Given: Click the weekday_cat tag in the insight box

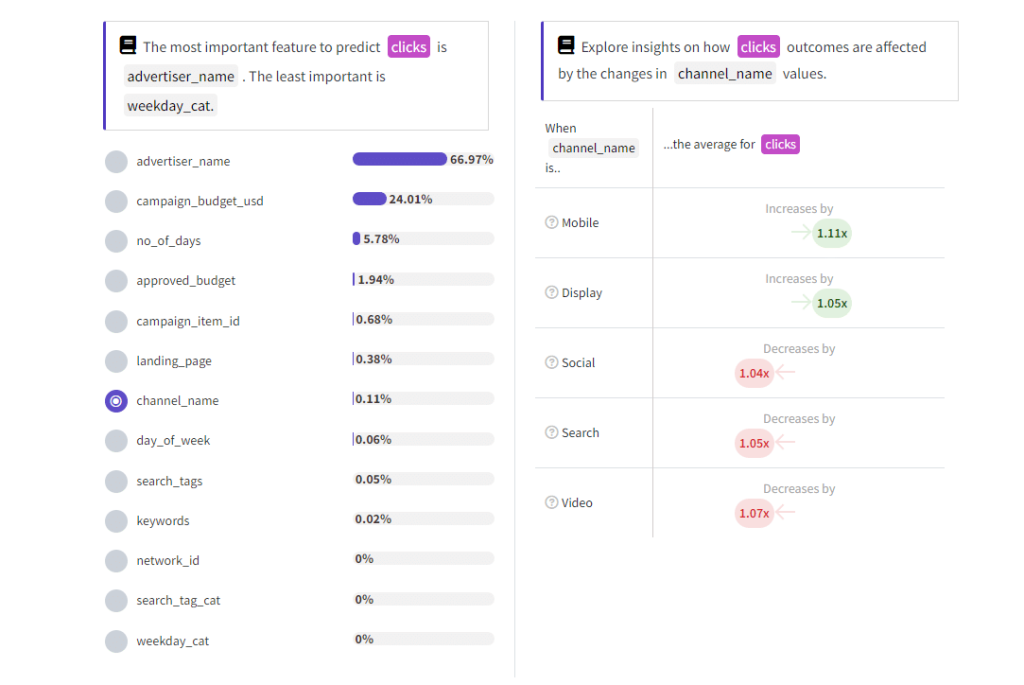Looking at the screenshot, I should (x=170, y=105).
